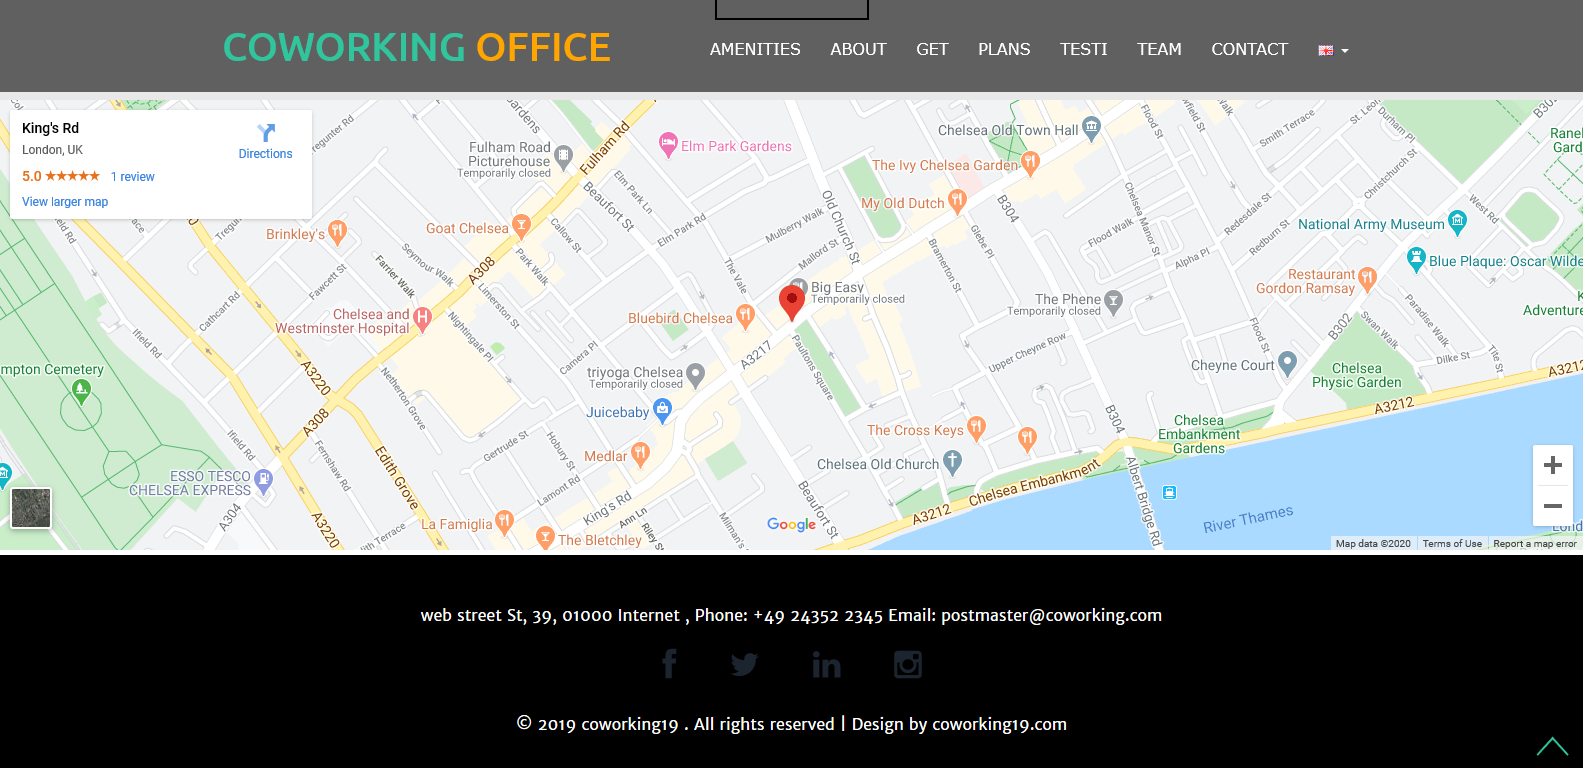1583x768 pixels.
Task: Open the TESTI menu item
Action: (x=1084, y=49)
